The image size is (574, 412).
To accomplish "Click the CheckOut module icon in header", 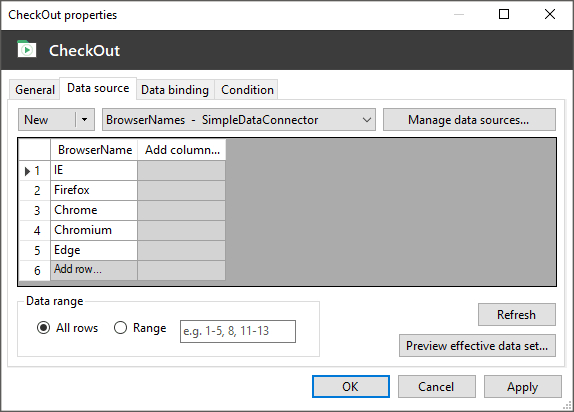I will (x=27, y=49).
